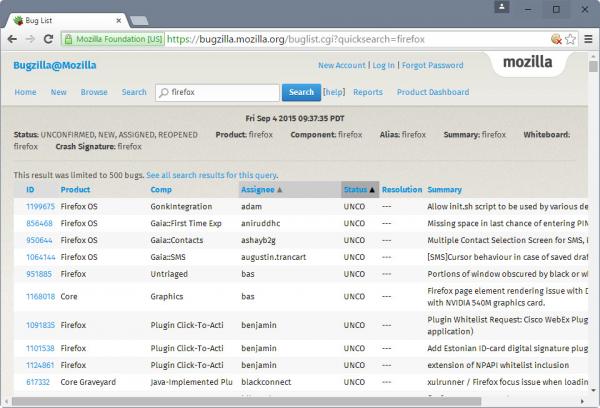The image size is (600, 408).
Task: Click the firefox quicksearch input field
Action: (217, 93)
